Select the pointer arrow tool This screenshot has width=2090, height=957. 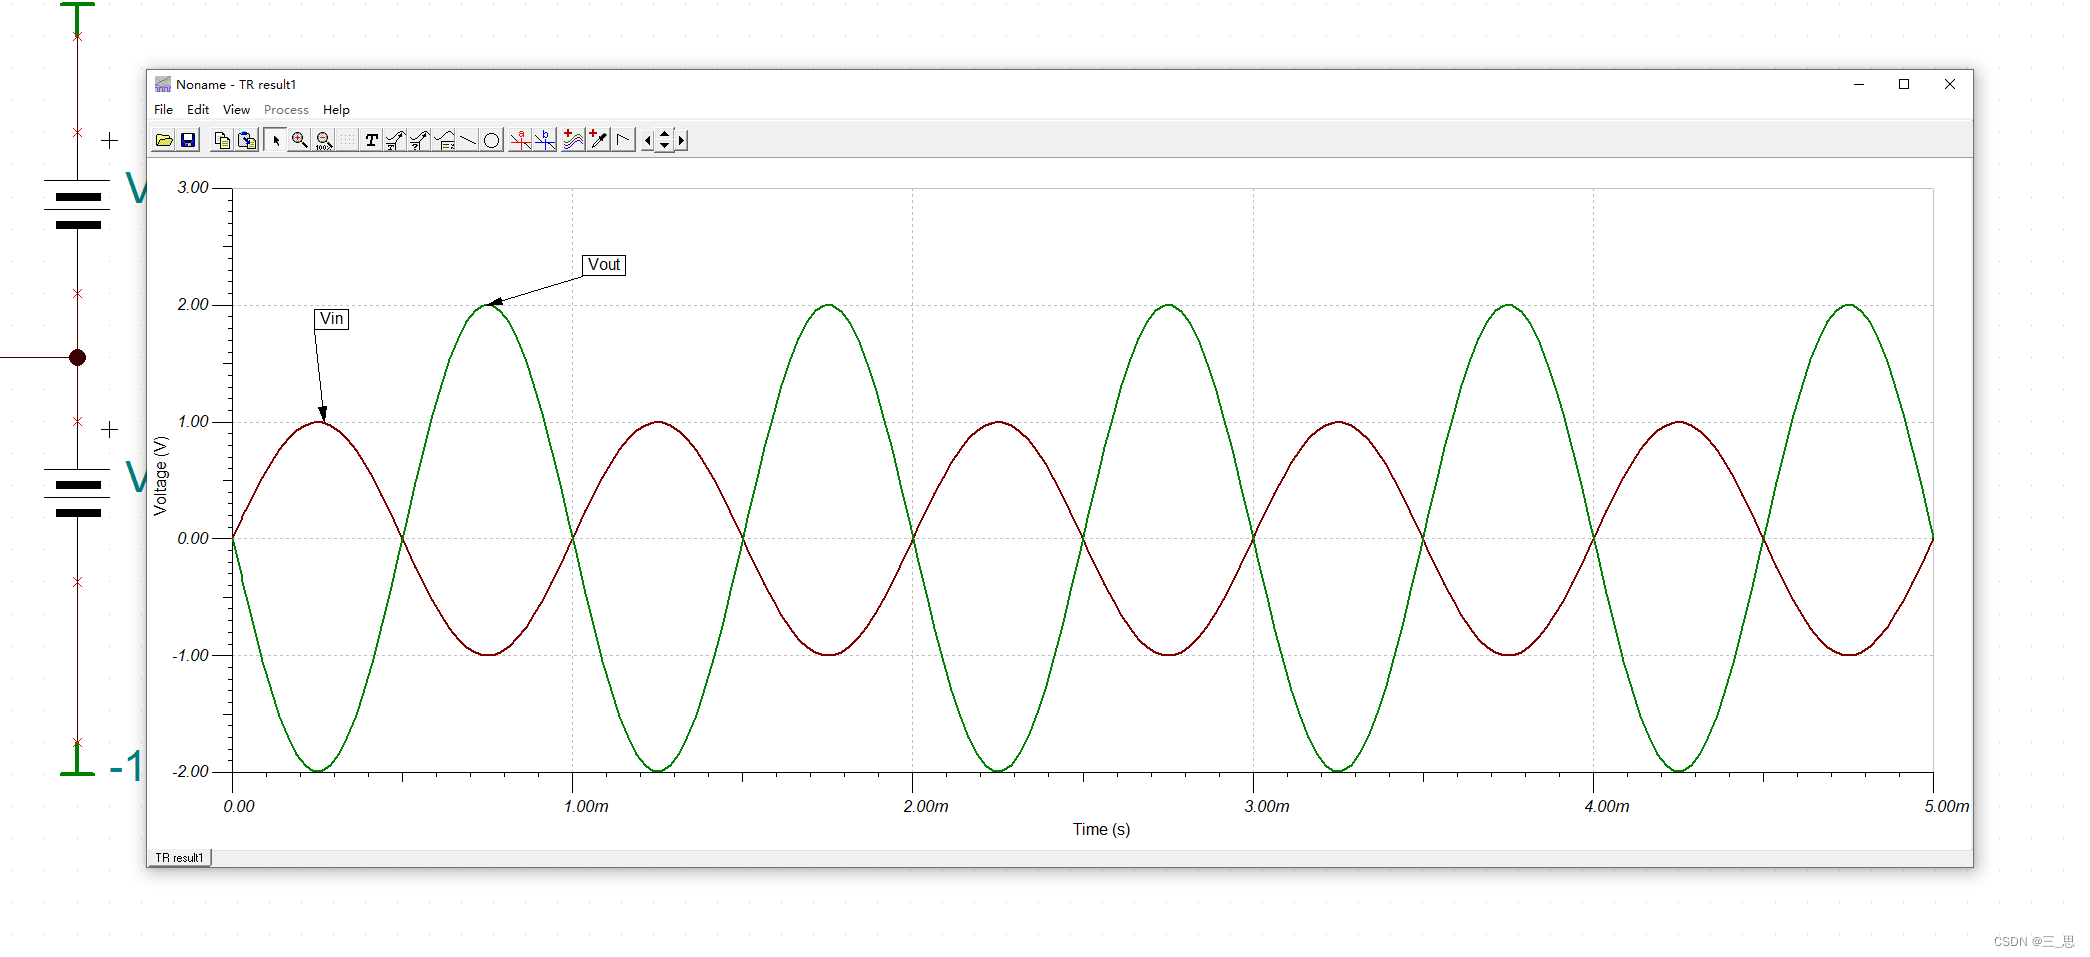point(275,140)
